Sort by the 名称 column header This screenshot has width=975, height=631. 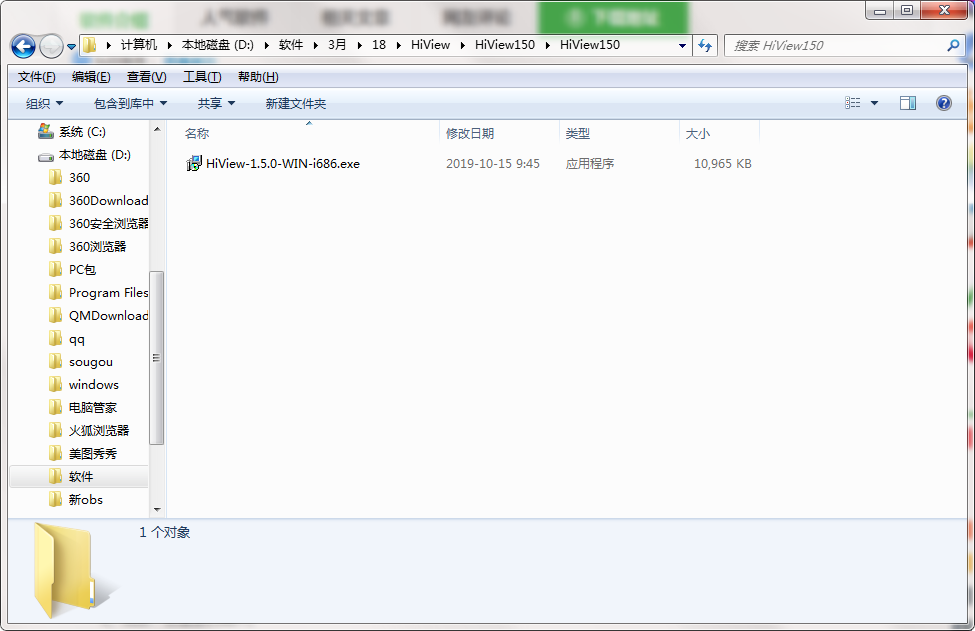(309, 133)
